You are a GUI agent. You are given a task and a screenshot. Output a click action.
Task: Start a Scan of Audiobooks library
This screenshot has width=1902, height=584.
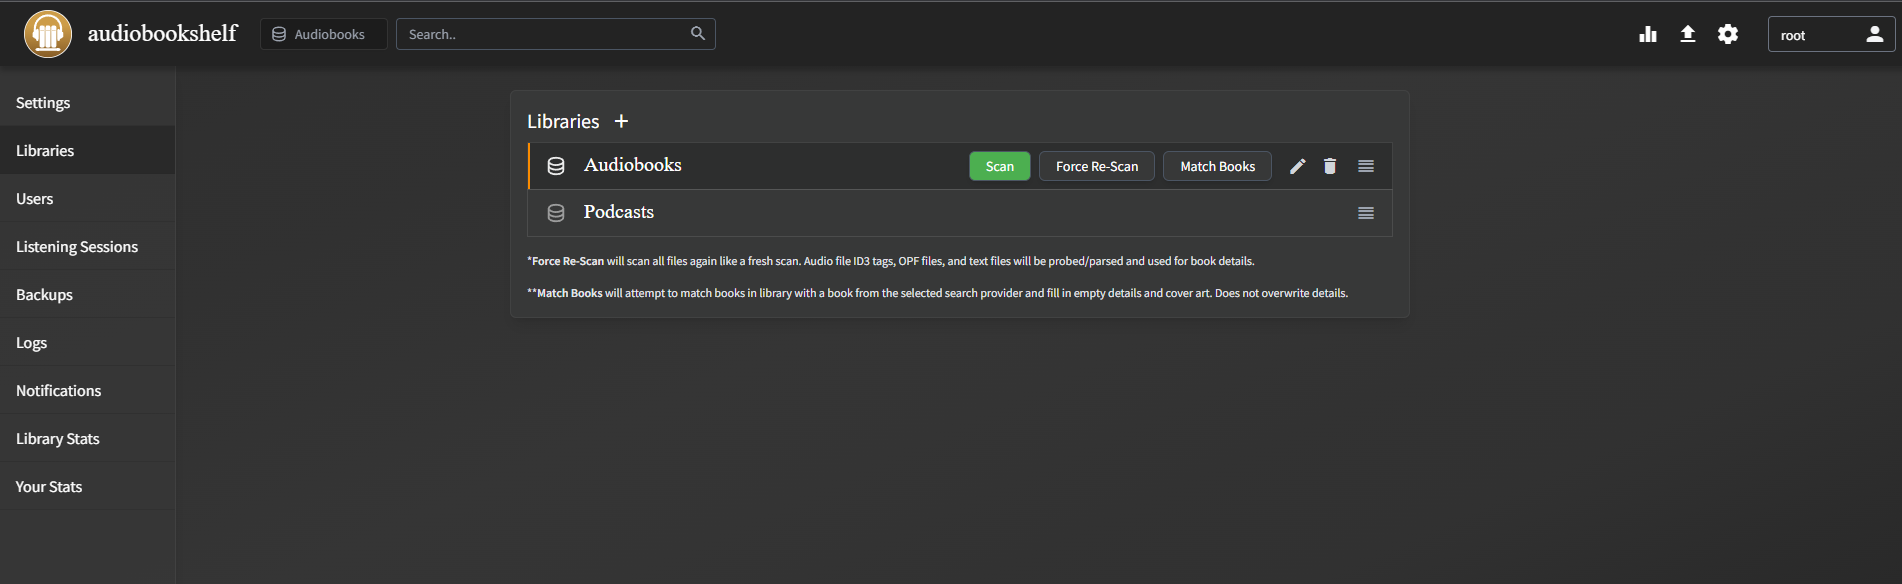click(x=999, y=167)
